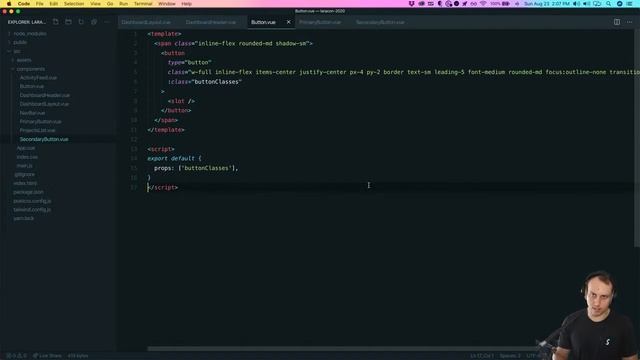Screen dimensions: 640x360
Task: Open the View menu
Action: click(96, 4)
